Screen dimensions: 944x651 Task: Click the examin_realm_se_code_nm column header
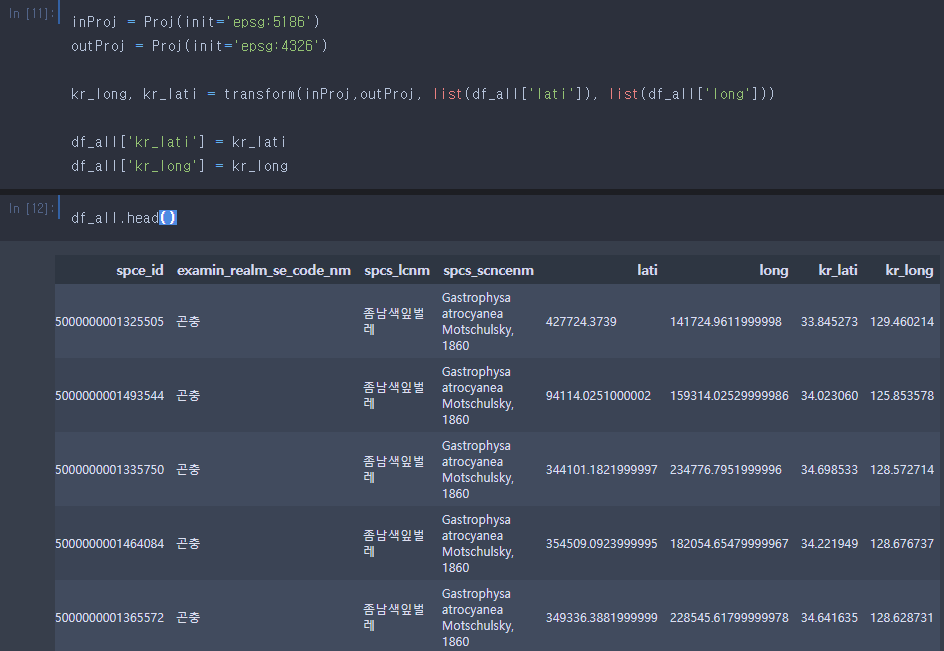tap(264, 270)
